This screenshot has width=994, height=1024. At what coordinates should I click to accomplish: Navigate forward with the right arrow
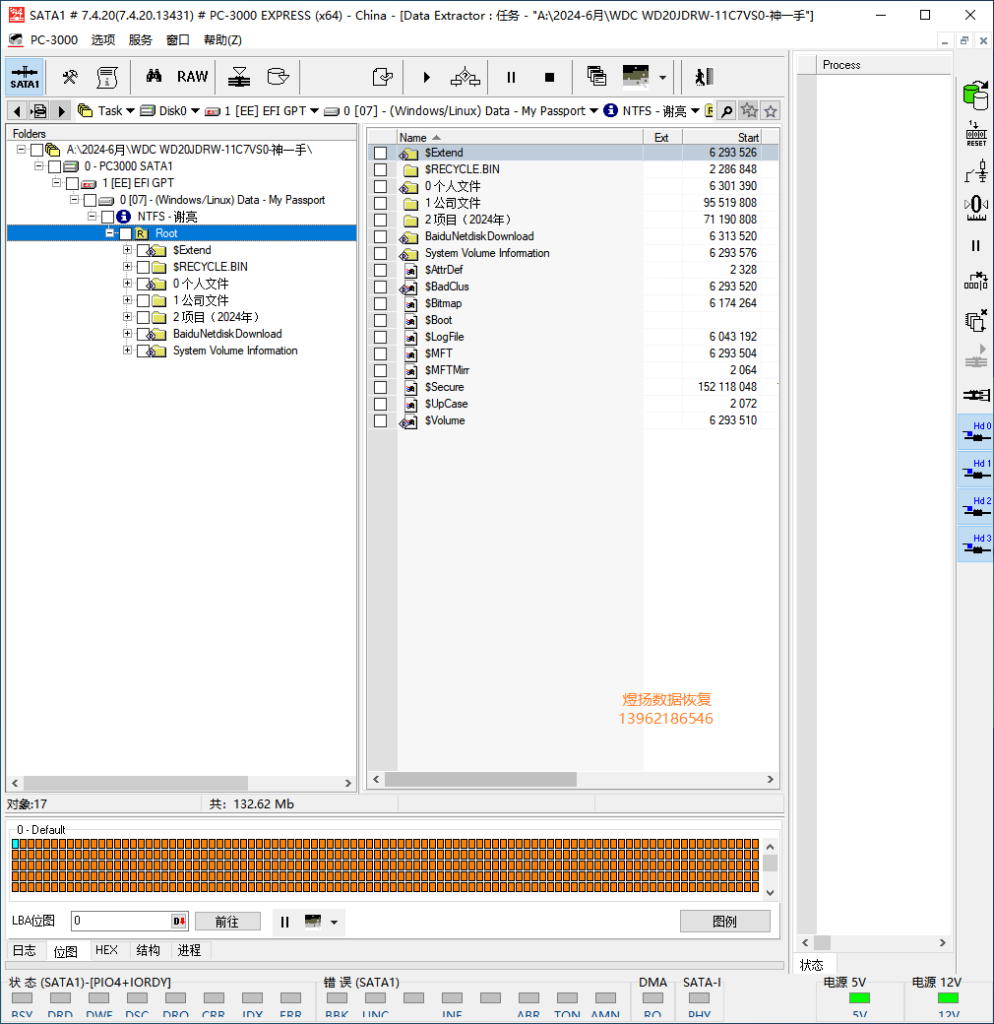point(61,111)
